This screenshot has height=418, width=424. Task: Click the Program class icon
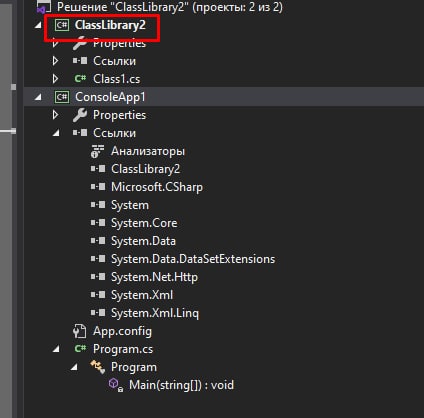click(98, 367)
